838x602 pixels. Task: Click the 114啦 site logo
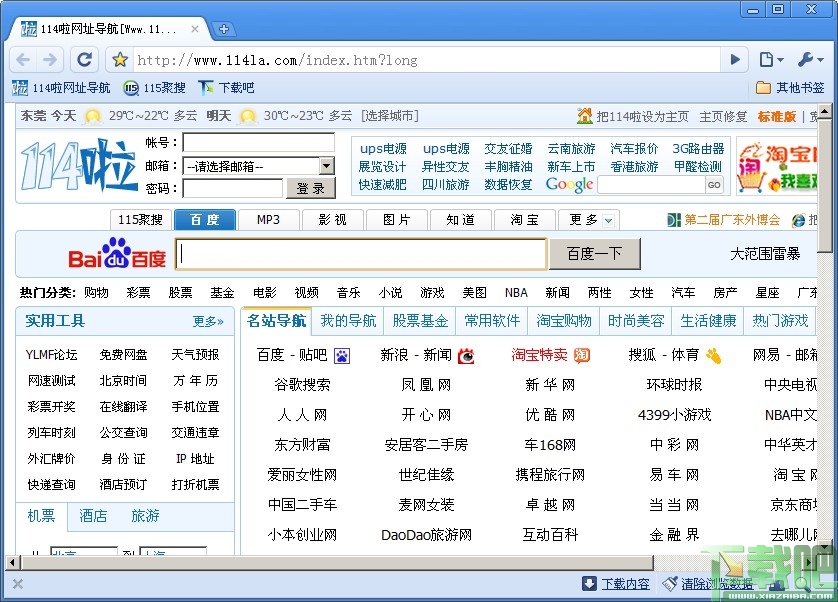(x=79, y=165)
